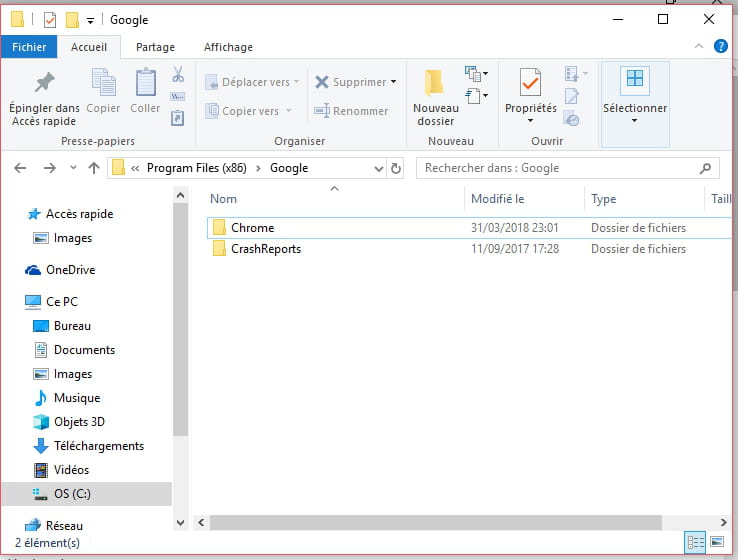Click Déplacer vers button
Viewport: 738px width, 560px height.
252,82
